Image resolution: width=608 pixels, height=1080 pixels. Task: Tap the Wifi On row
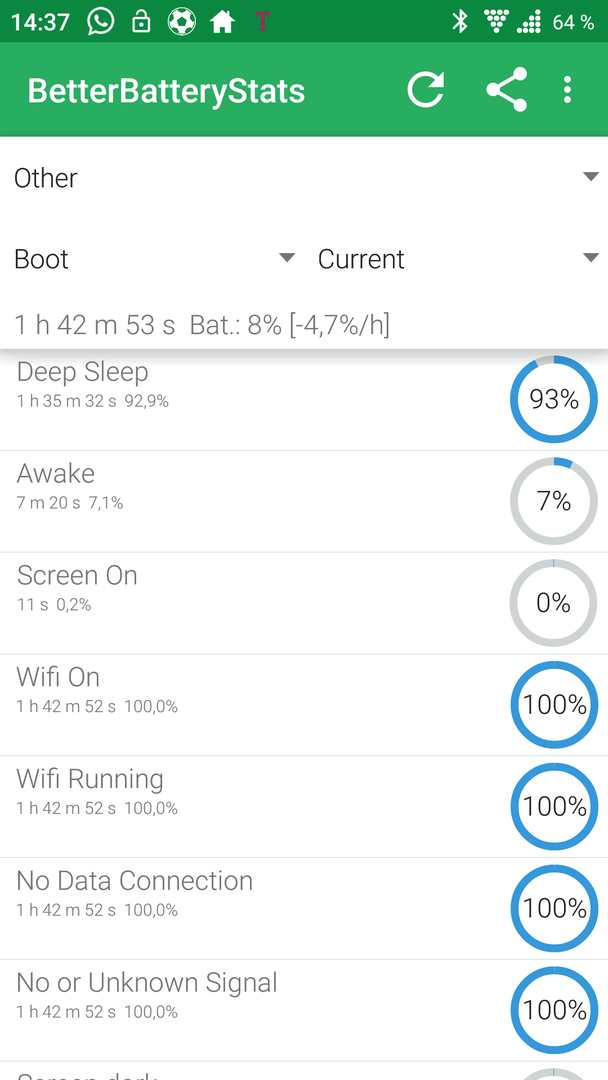click(x=304, y=705)
